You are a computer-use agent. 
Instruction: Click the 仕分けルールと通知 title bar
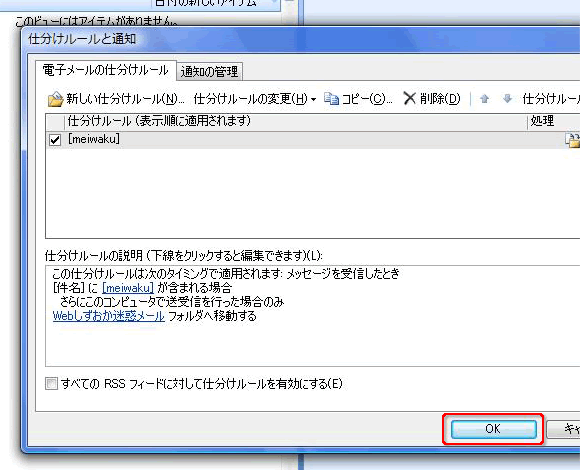(300, 39)
